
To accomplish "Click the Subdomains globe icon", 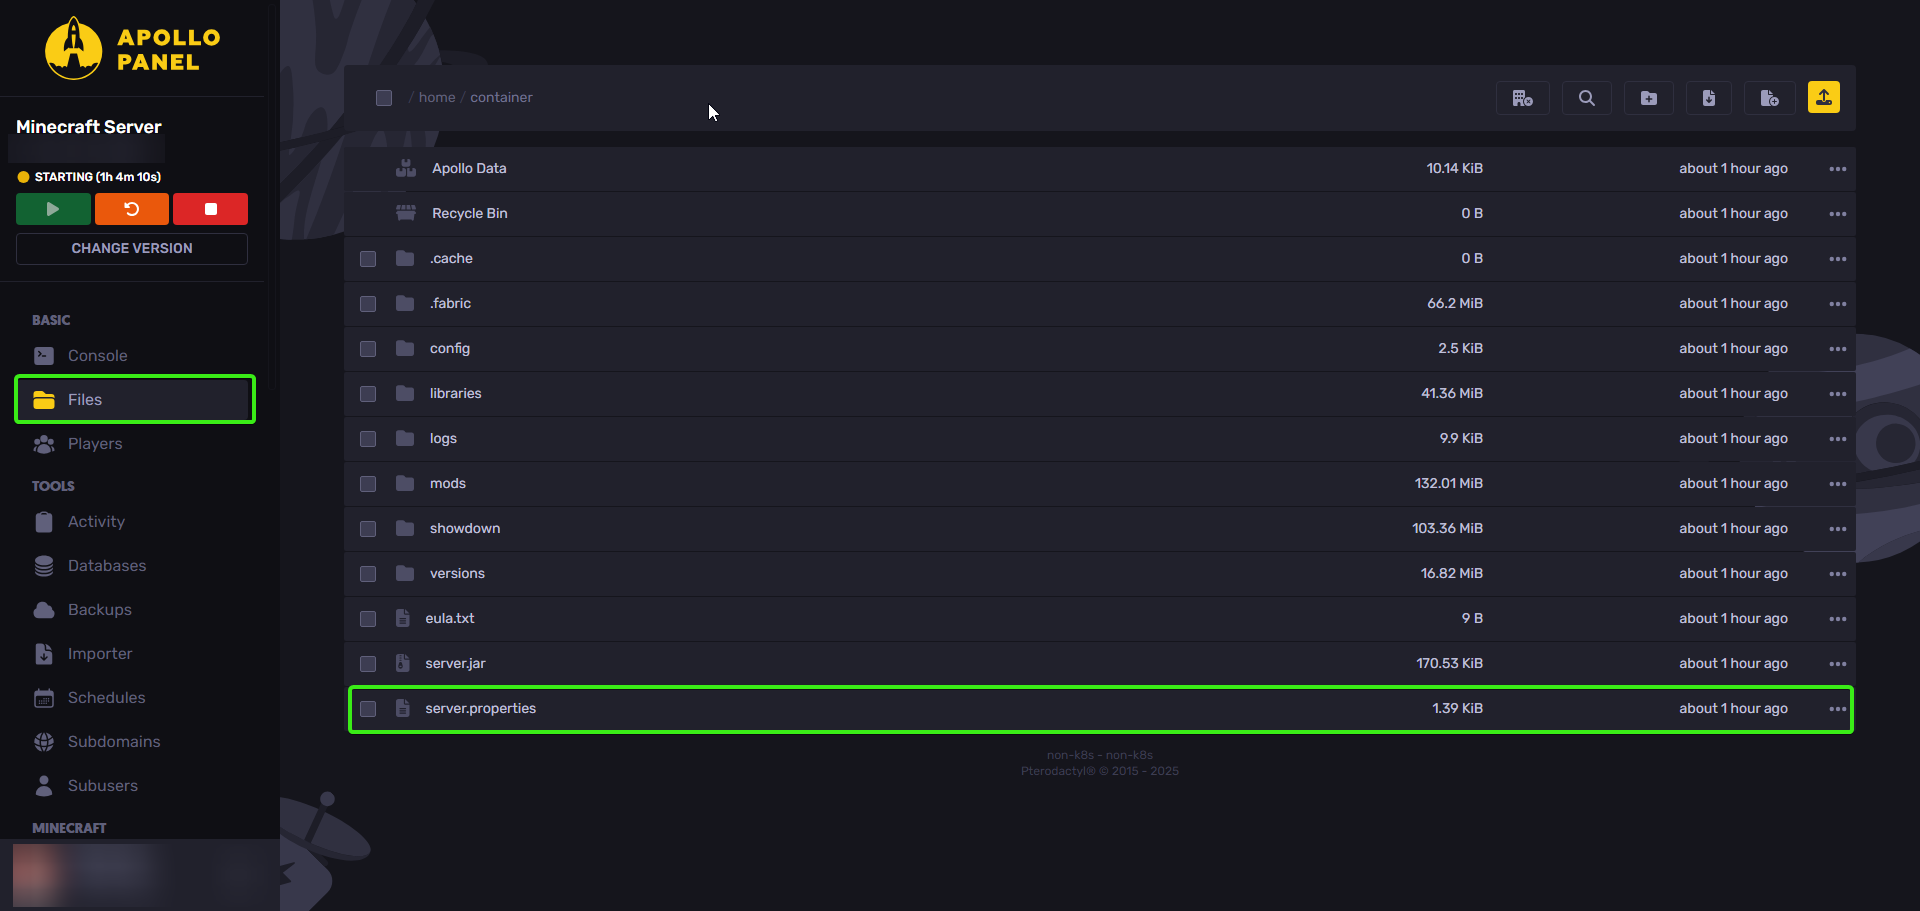I will (44, 742).
